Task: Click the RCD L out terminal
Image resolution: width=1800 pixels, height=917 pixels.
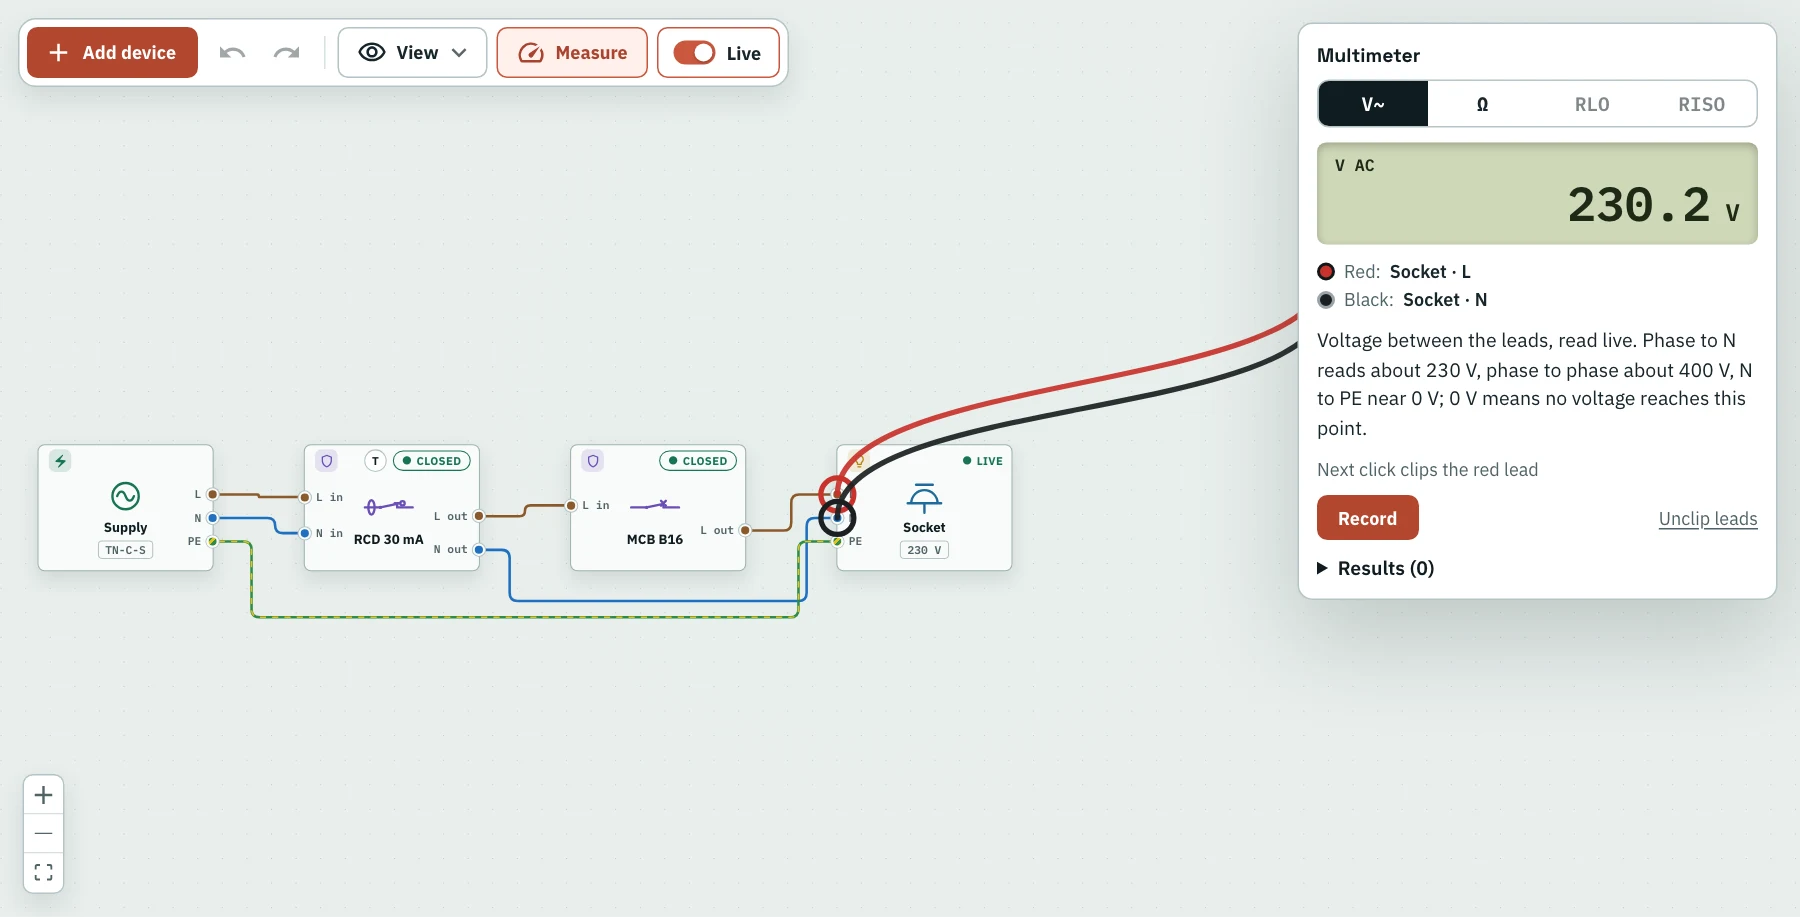Action: (x=479, y=516)
